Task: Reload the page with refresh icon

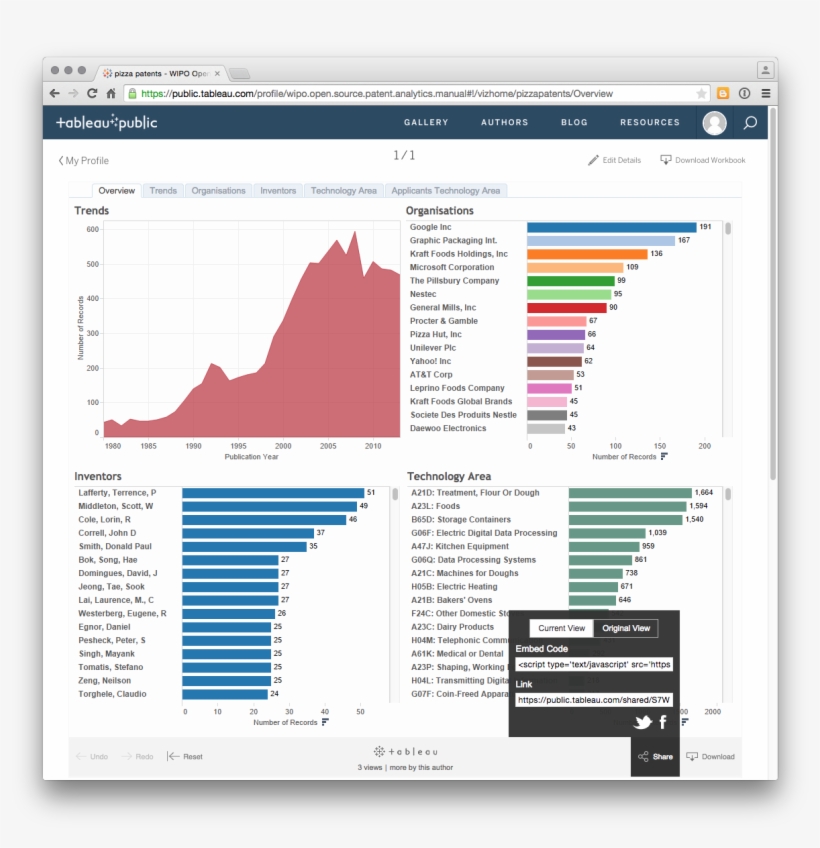Action: [x=92, y=94]
